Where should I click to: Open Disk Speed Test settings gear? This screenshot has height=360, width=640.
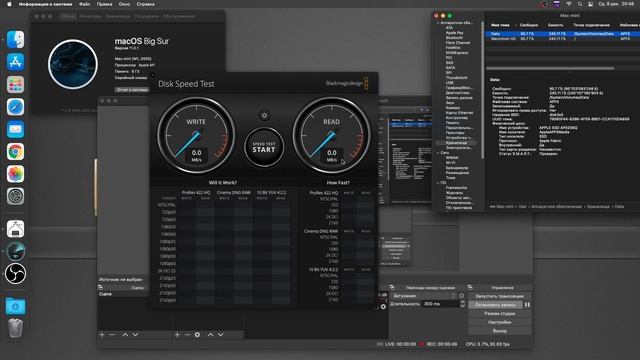tap(264, 116)
